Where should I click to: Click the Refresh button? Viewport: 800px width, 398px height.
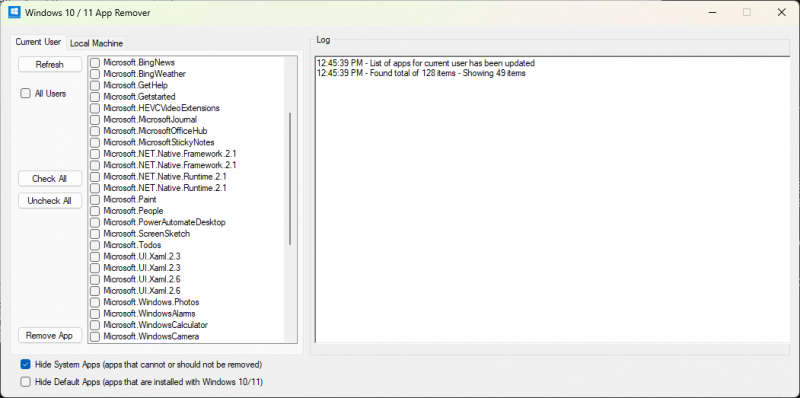pos(50,64)
